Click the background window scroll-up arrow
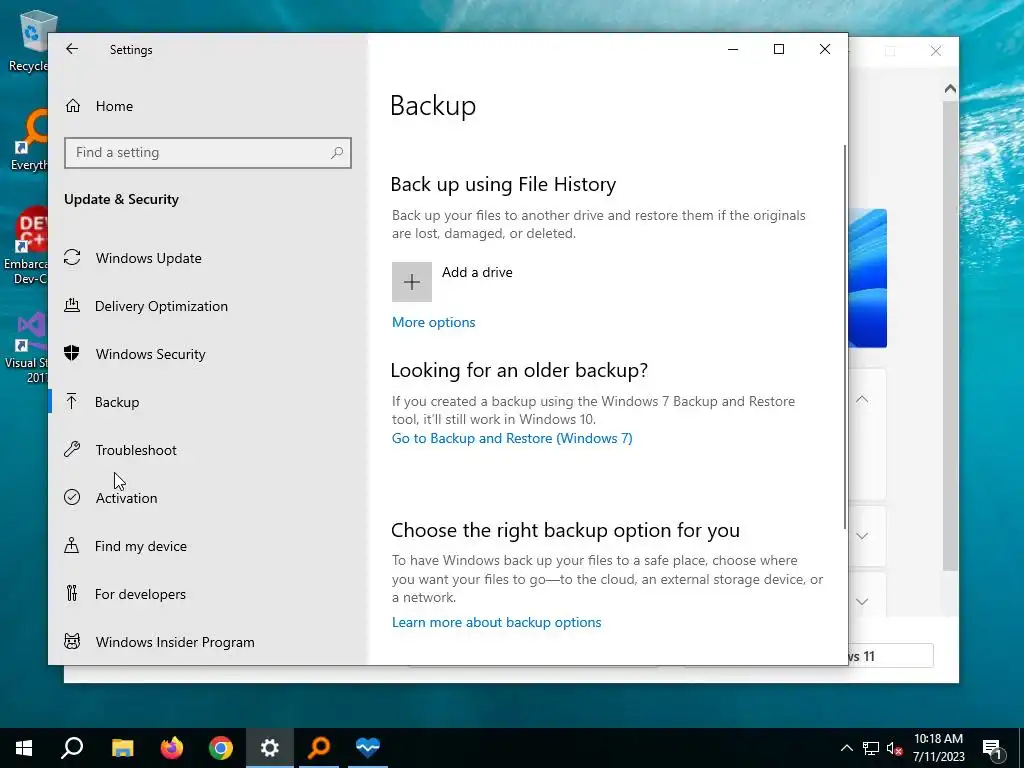The image size is (1024, 768). 950,88
